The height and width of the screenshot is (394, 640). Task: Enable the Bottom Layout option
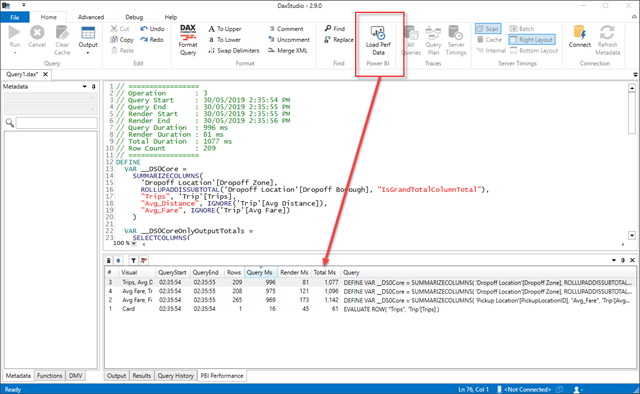coord(534,51)
